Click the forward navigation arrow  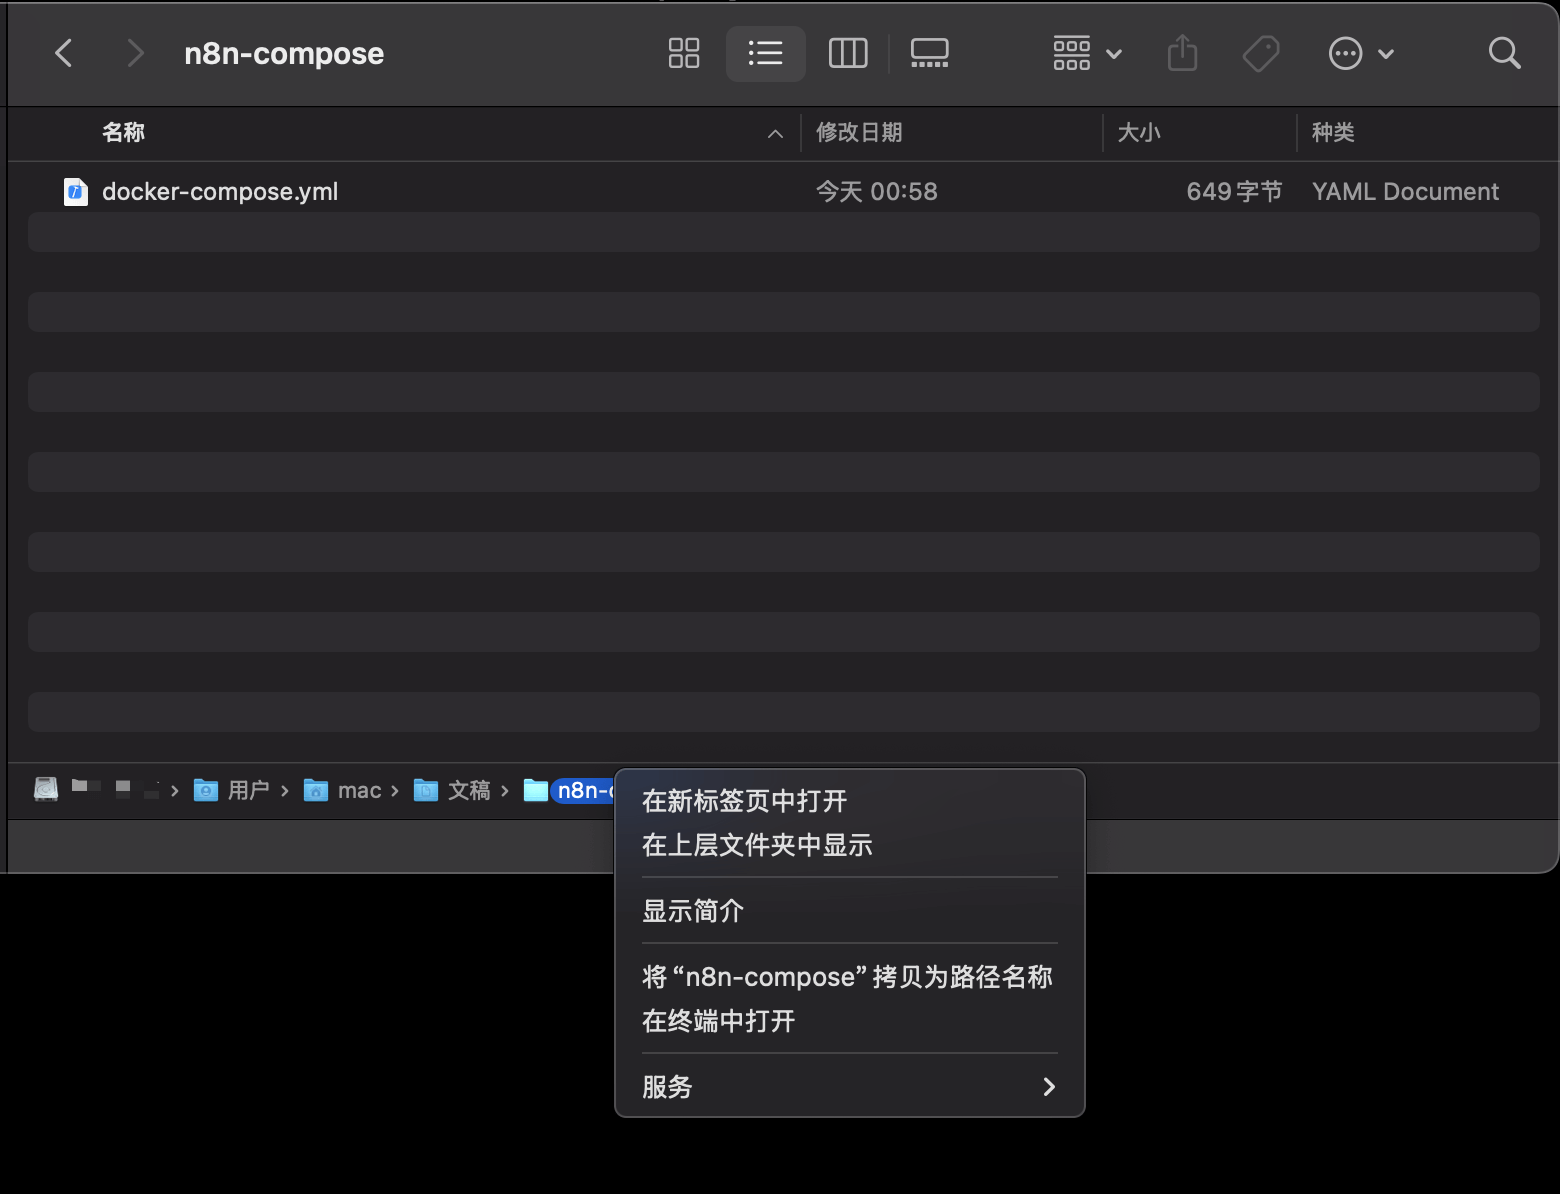135,53
